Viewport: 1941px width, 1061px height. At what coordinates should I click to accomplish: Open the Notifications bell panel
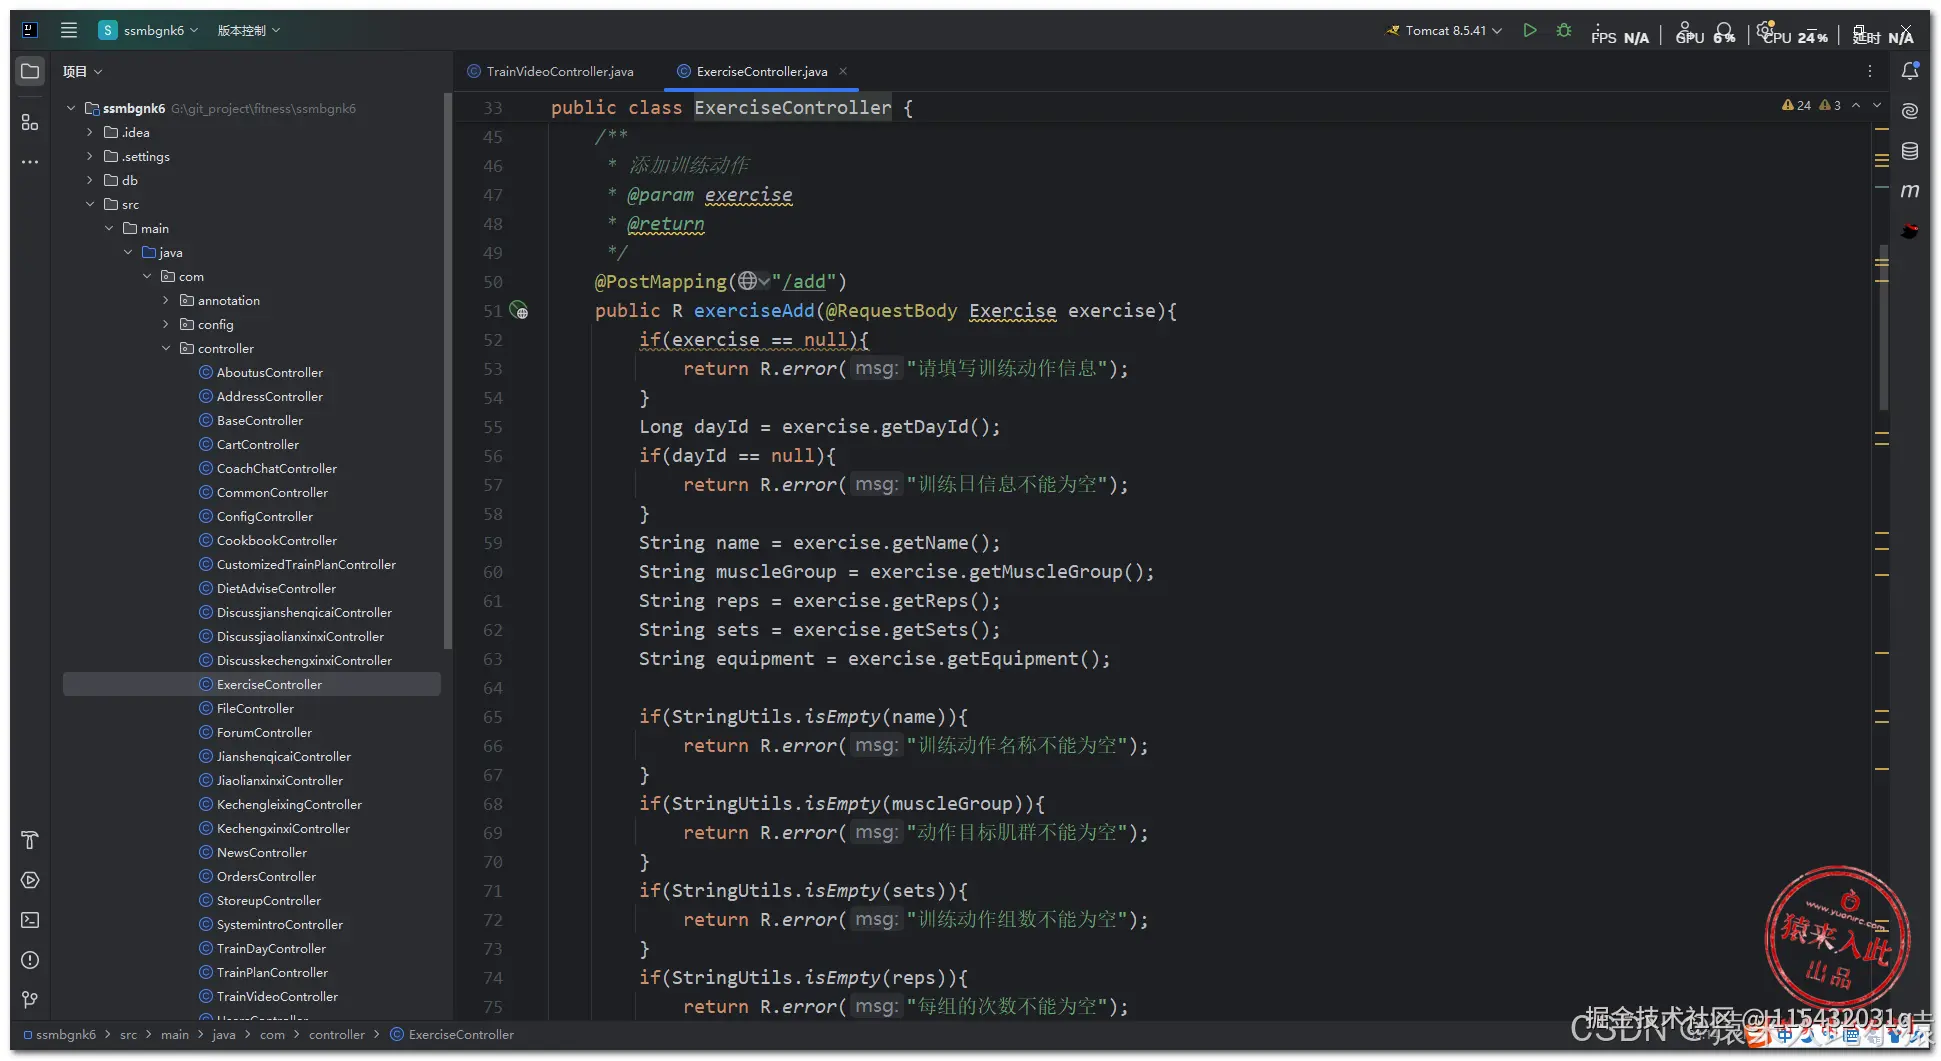(x=1910, y=71)
